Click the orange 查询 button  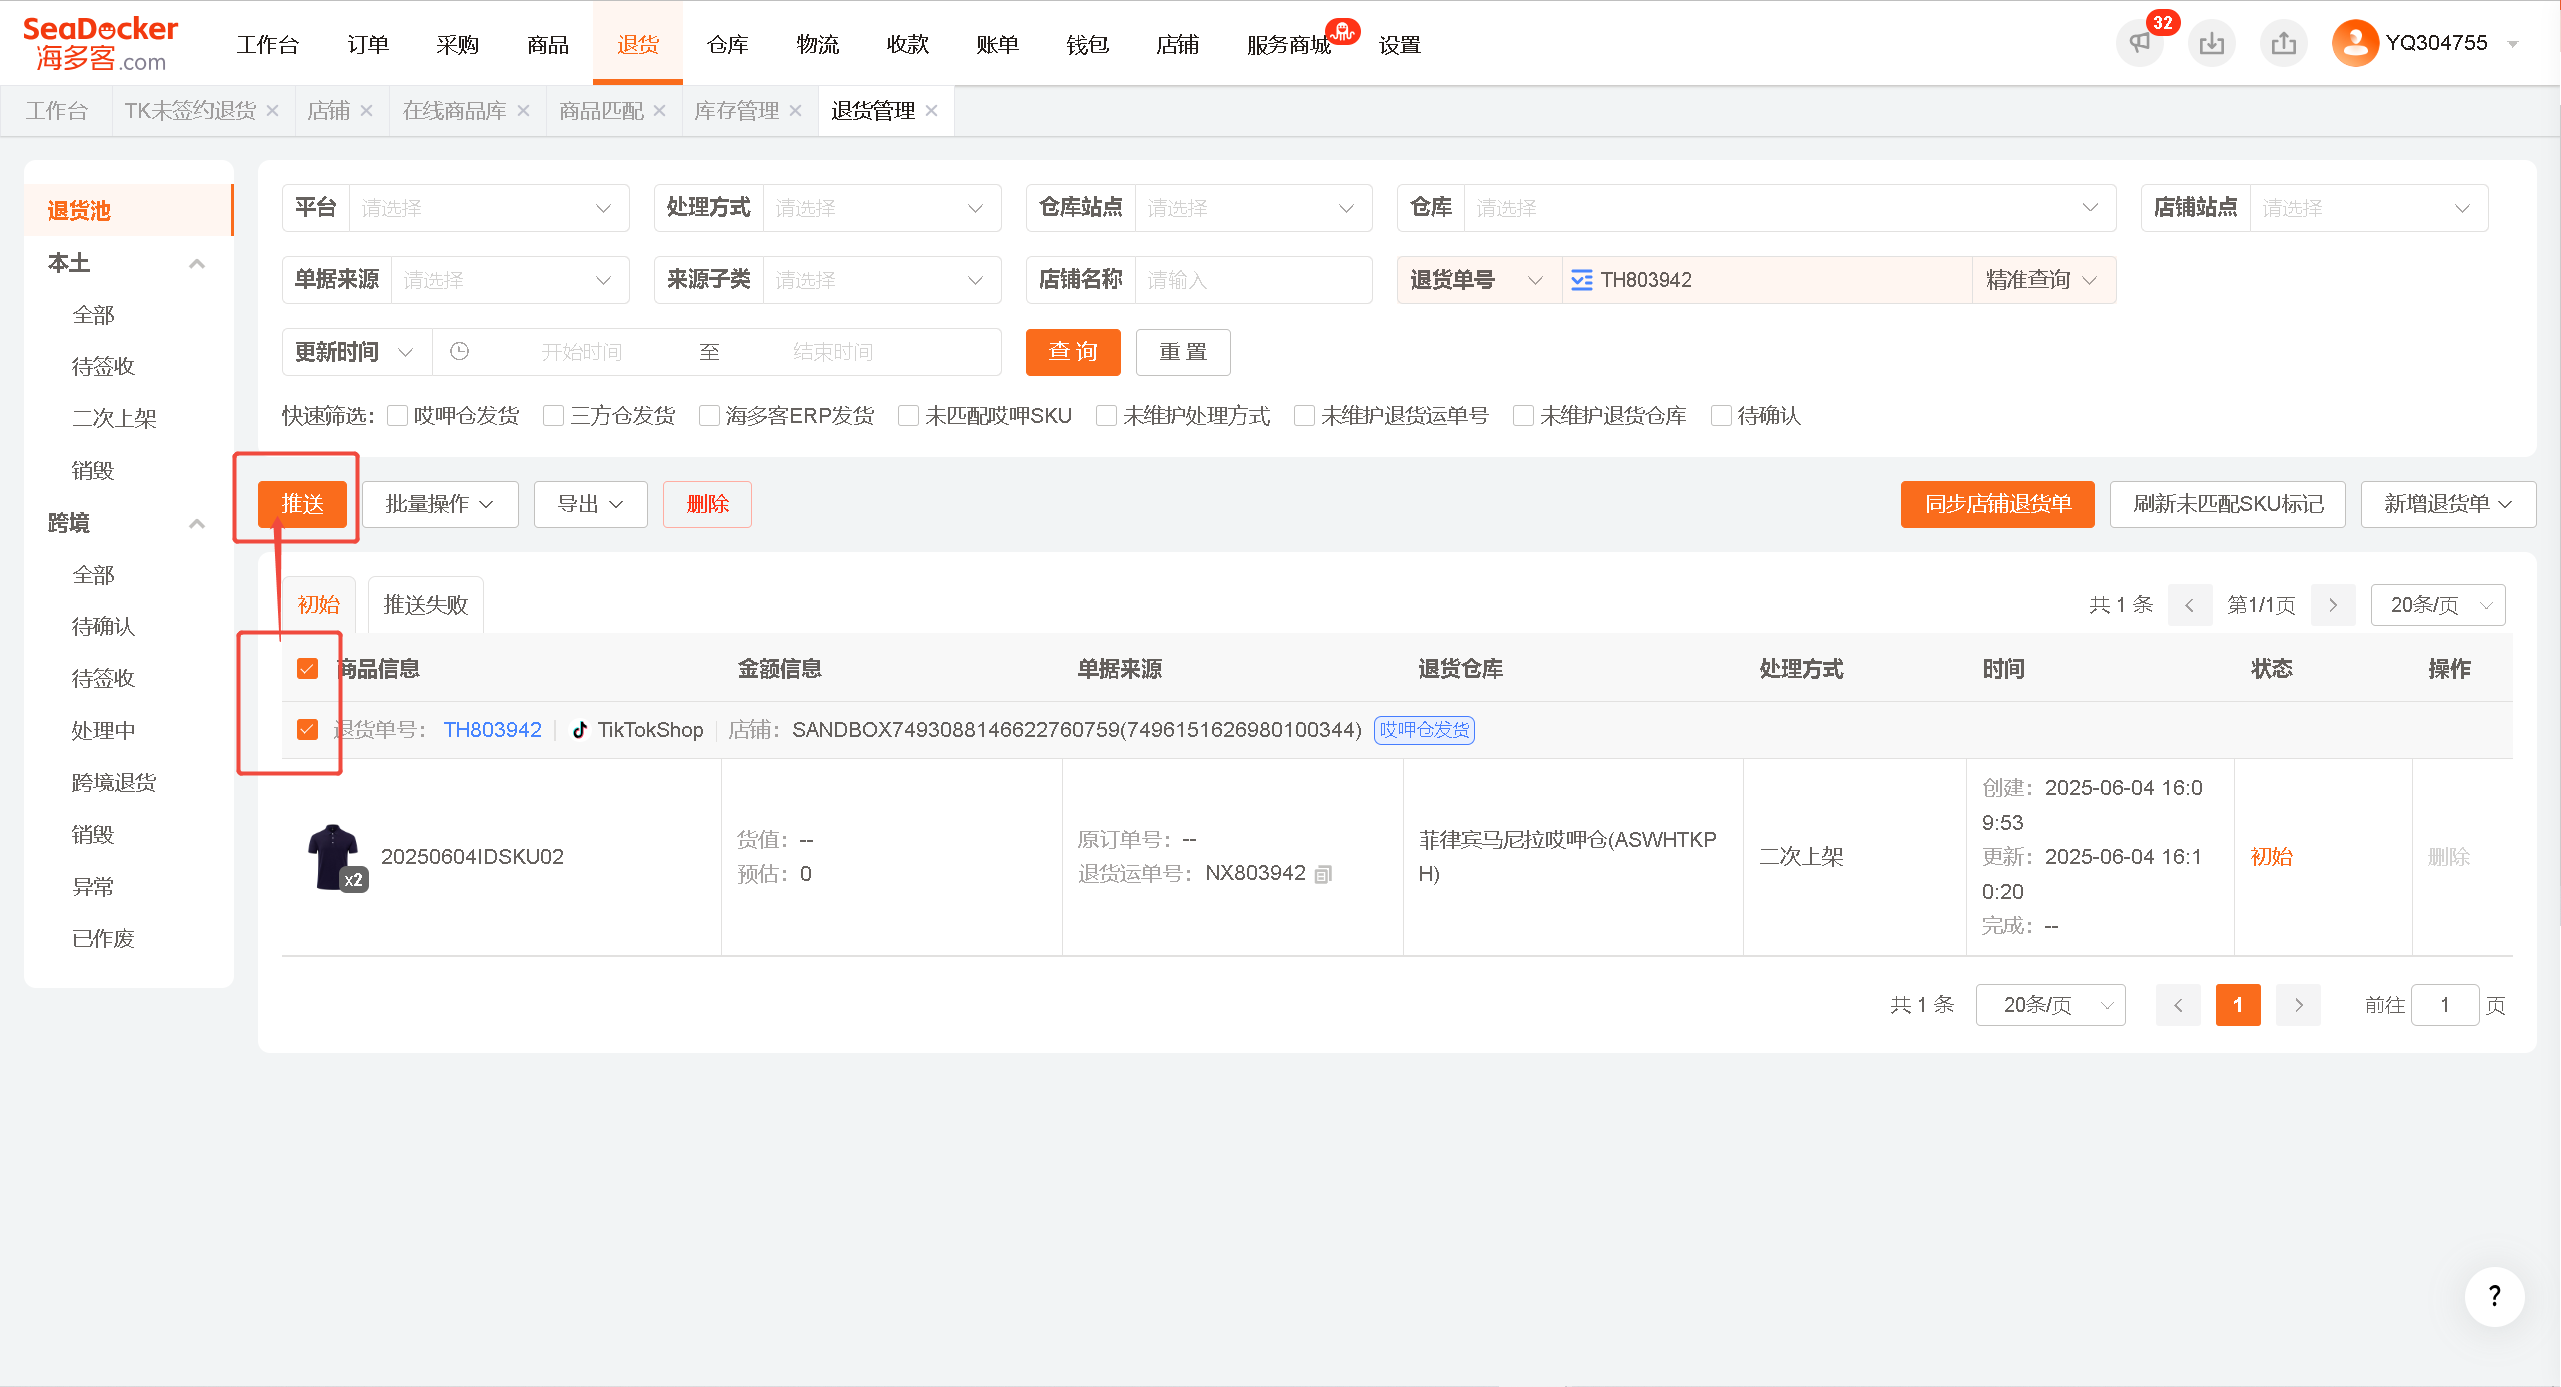click(x=1073, y=352)
